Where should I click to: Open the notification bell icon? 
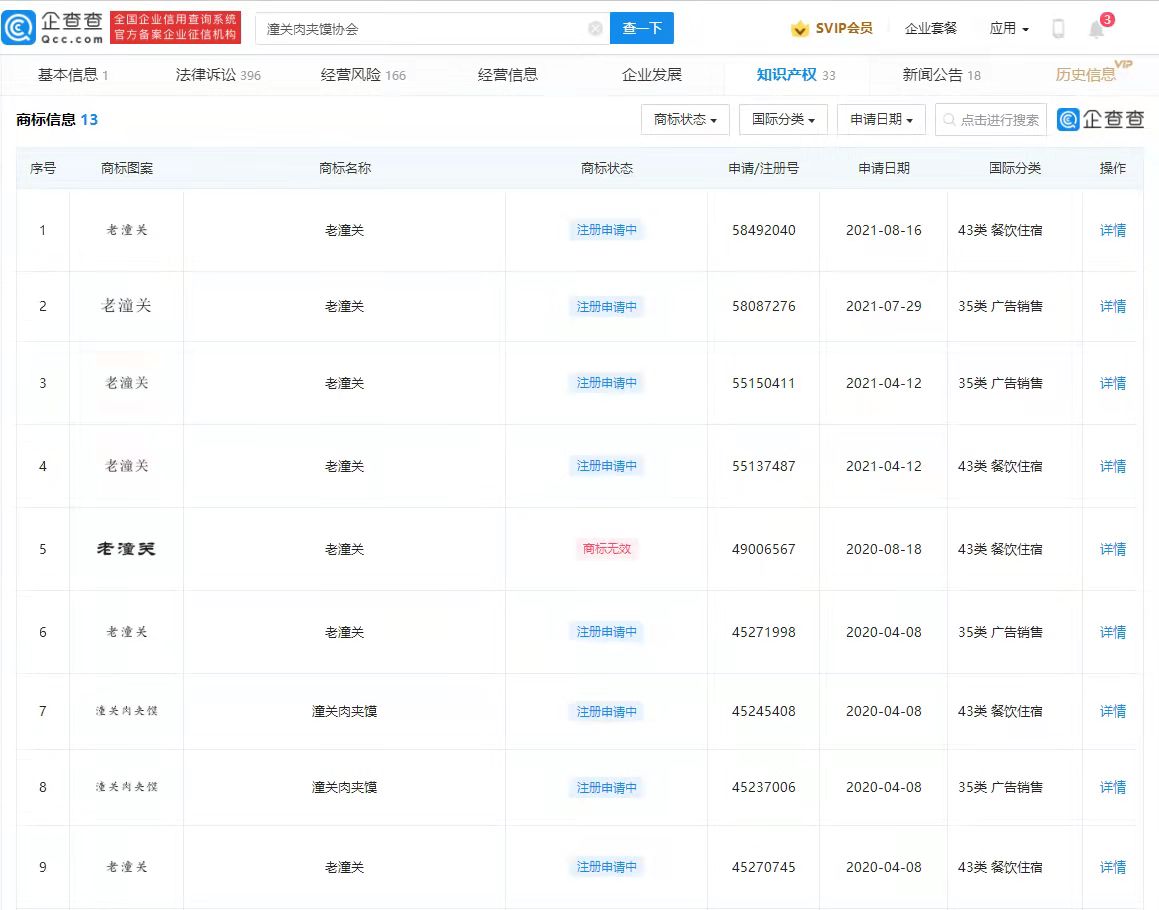click(1097, 29)
